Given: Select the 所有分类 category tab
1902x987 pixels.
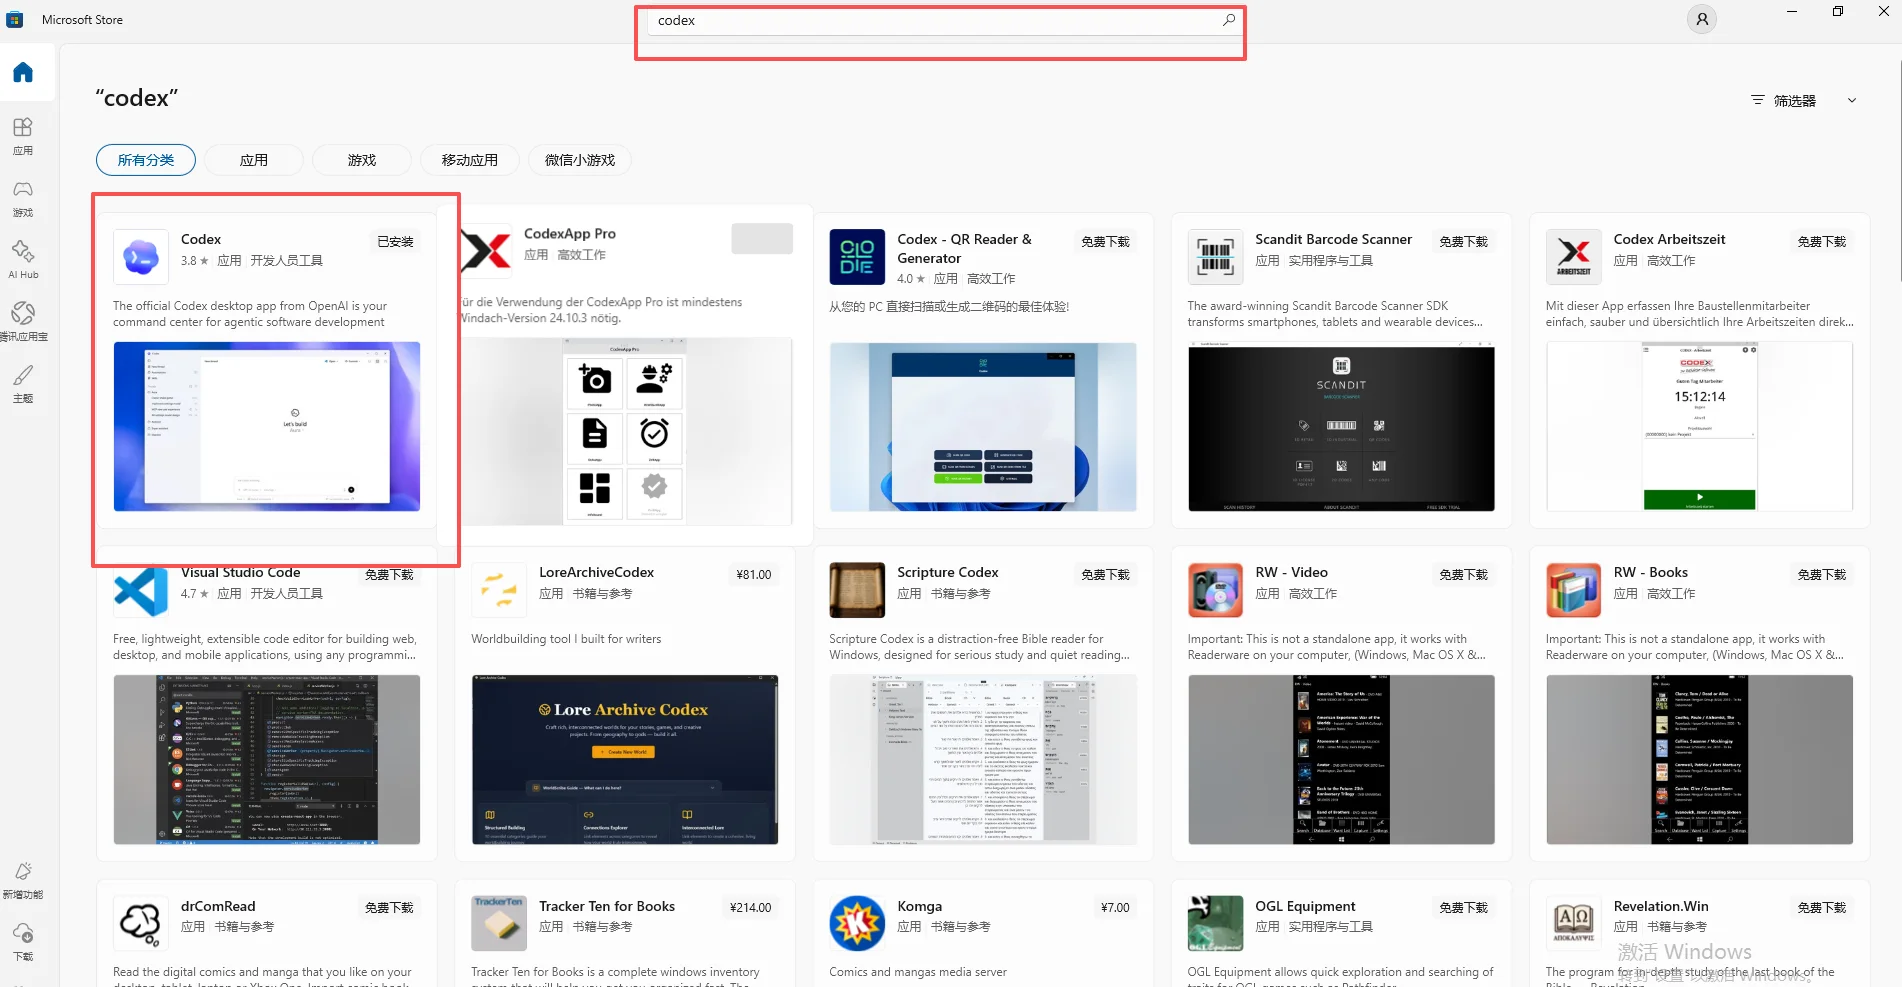Looking at the screenshot, I should tap(146, 160).
